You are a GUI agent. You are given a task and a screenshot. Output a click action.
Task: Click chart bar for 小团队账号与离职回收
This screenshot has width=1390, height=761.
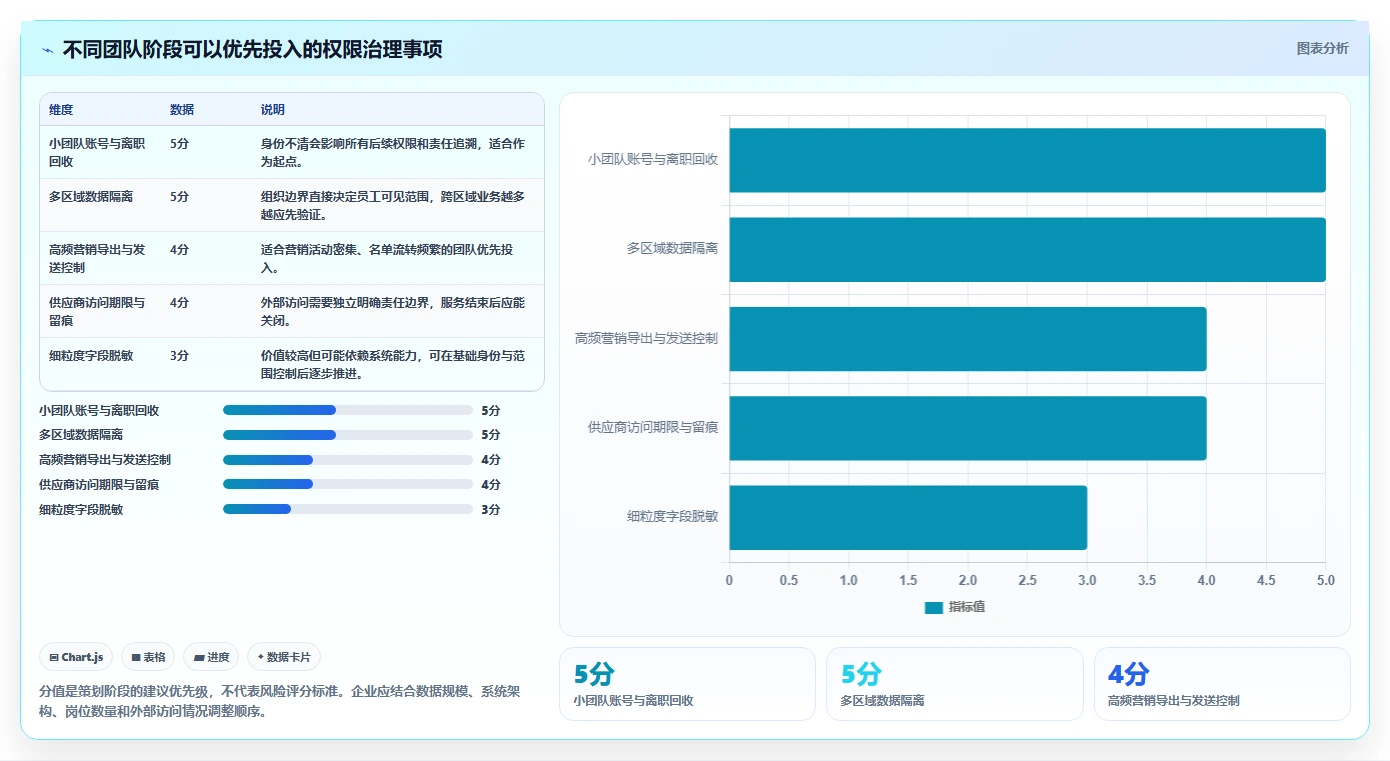coord(1027,160)
